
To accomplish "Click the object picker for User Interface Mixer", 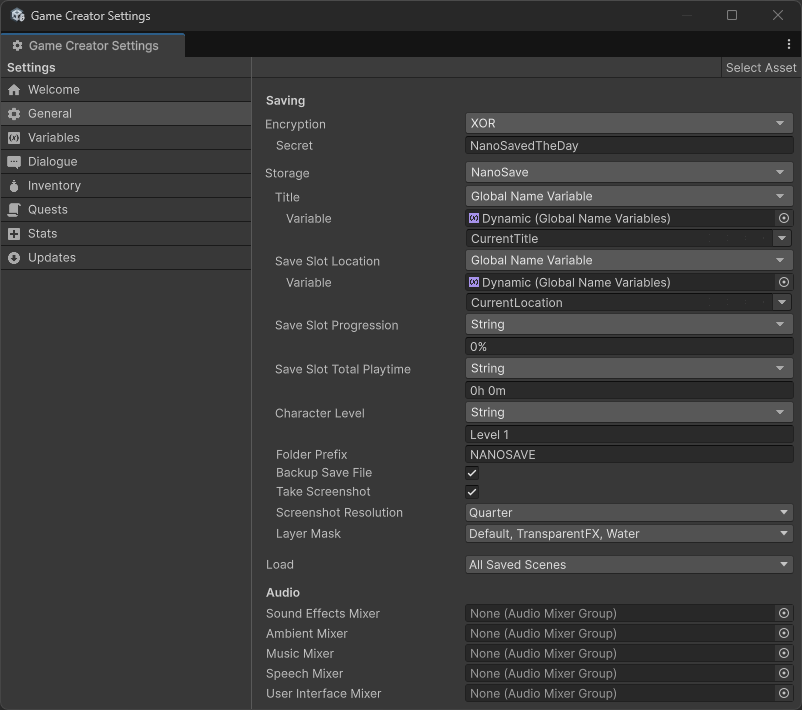I will tap(784, 694).
